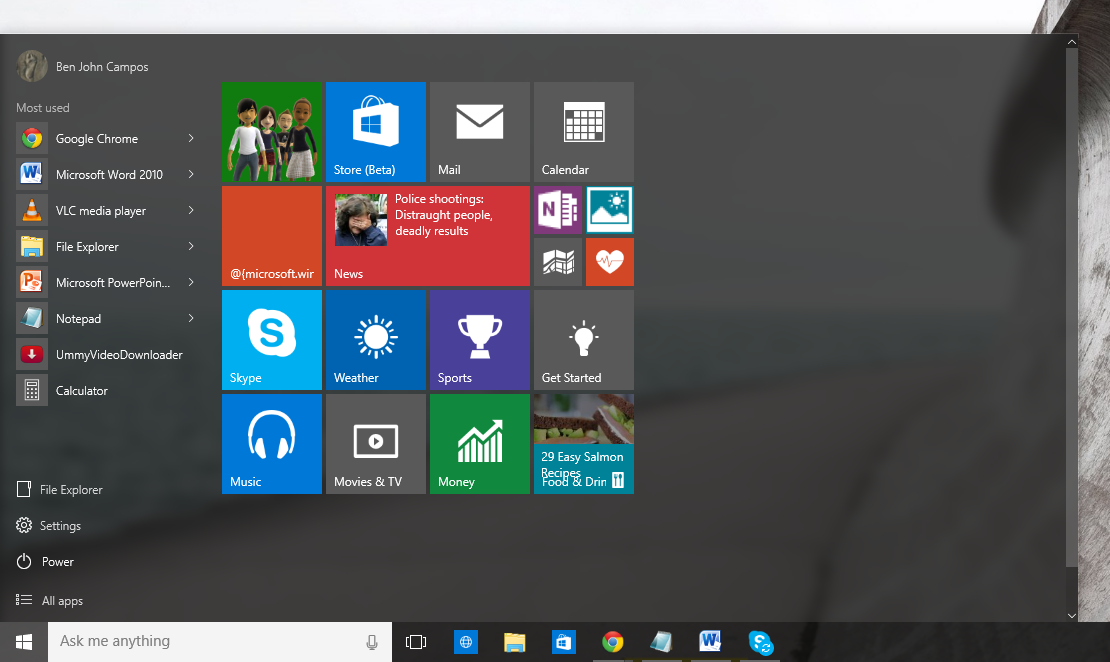Launch UmmyVideoDownloader from Most used
The width and height of the screenshot is (1110, 662).
pos(106,355)
